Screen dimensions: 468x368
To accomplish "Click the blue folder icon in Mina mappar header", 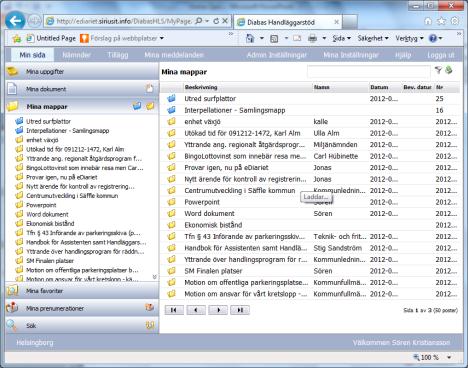I will pos(137,106).
